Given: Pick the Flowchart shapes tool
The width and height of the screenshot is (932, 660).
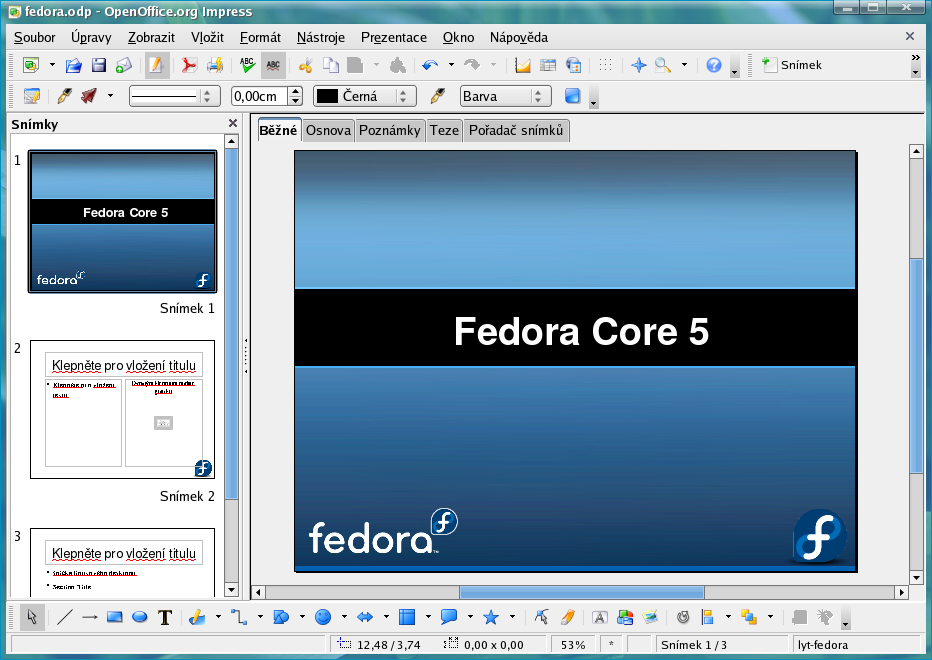Looking at the screenshot, I should (x=407, y=618).
